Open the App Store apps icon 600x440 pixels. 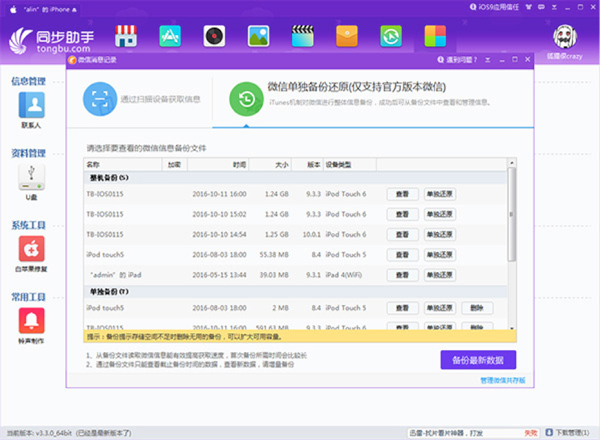[x=170, y=36]
